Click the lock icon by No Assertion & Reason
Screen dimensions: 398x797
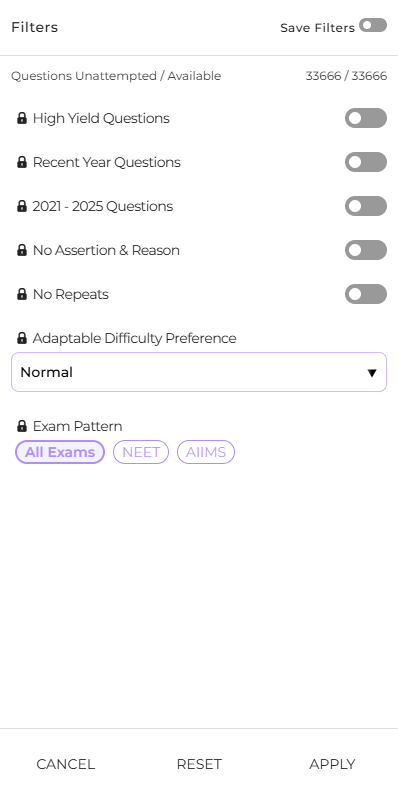pos(22,250)
